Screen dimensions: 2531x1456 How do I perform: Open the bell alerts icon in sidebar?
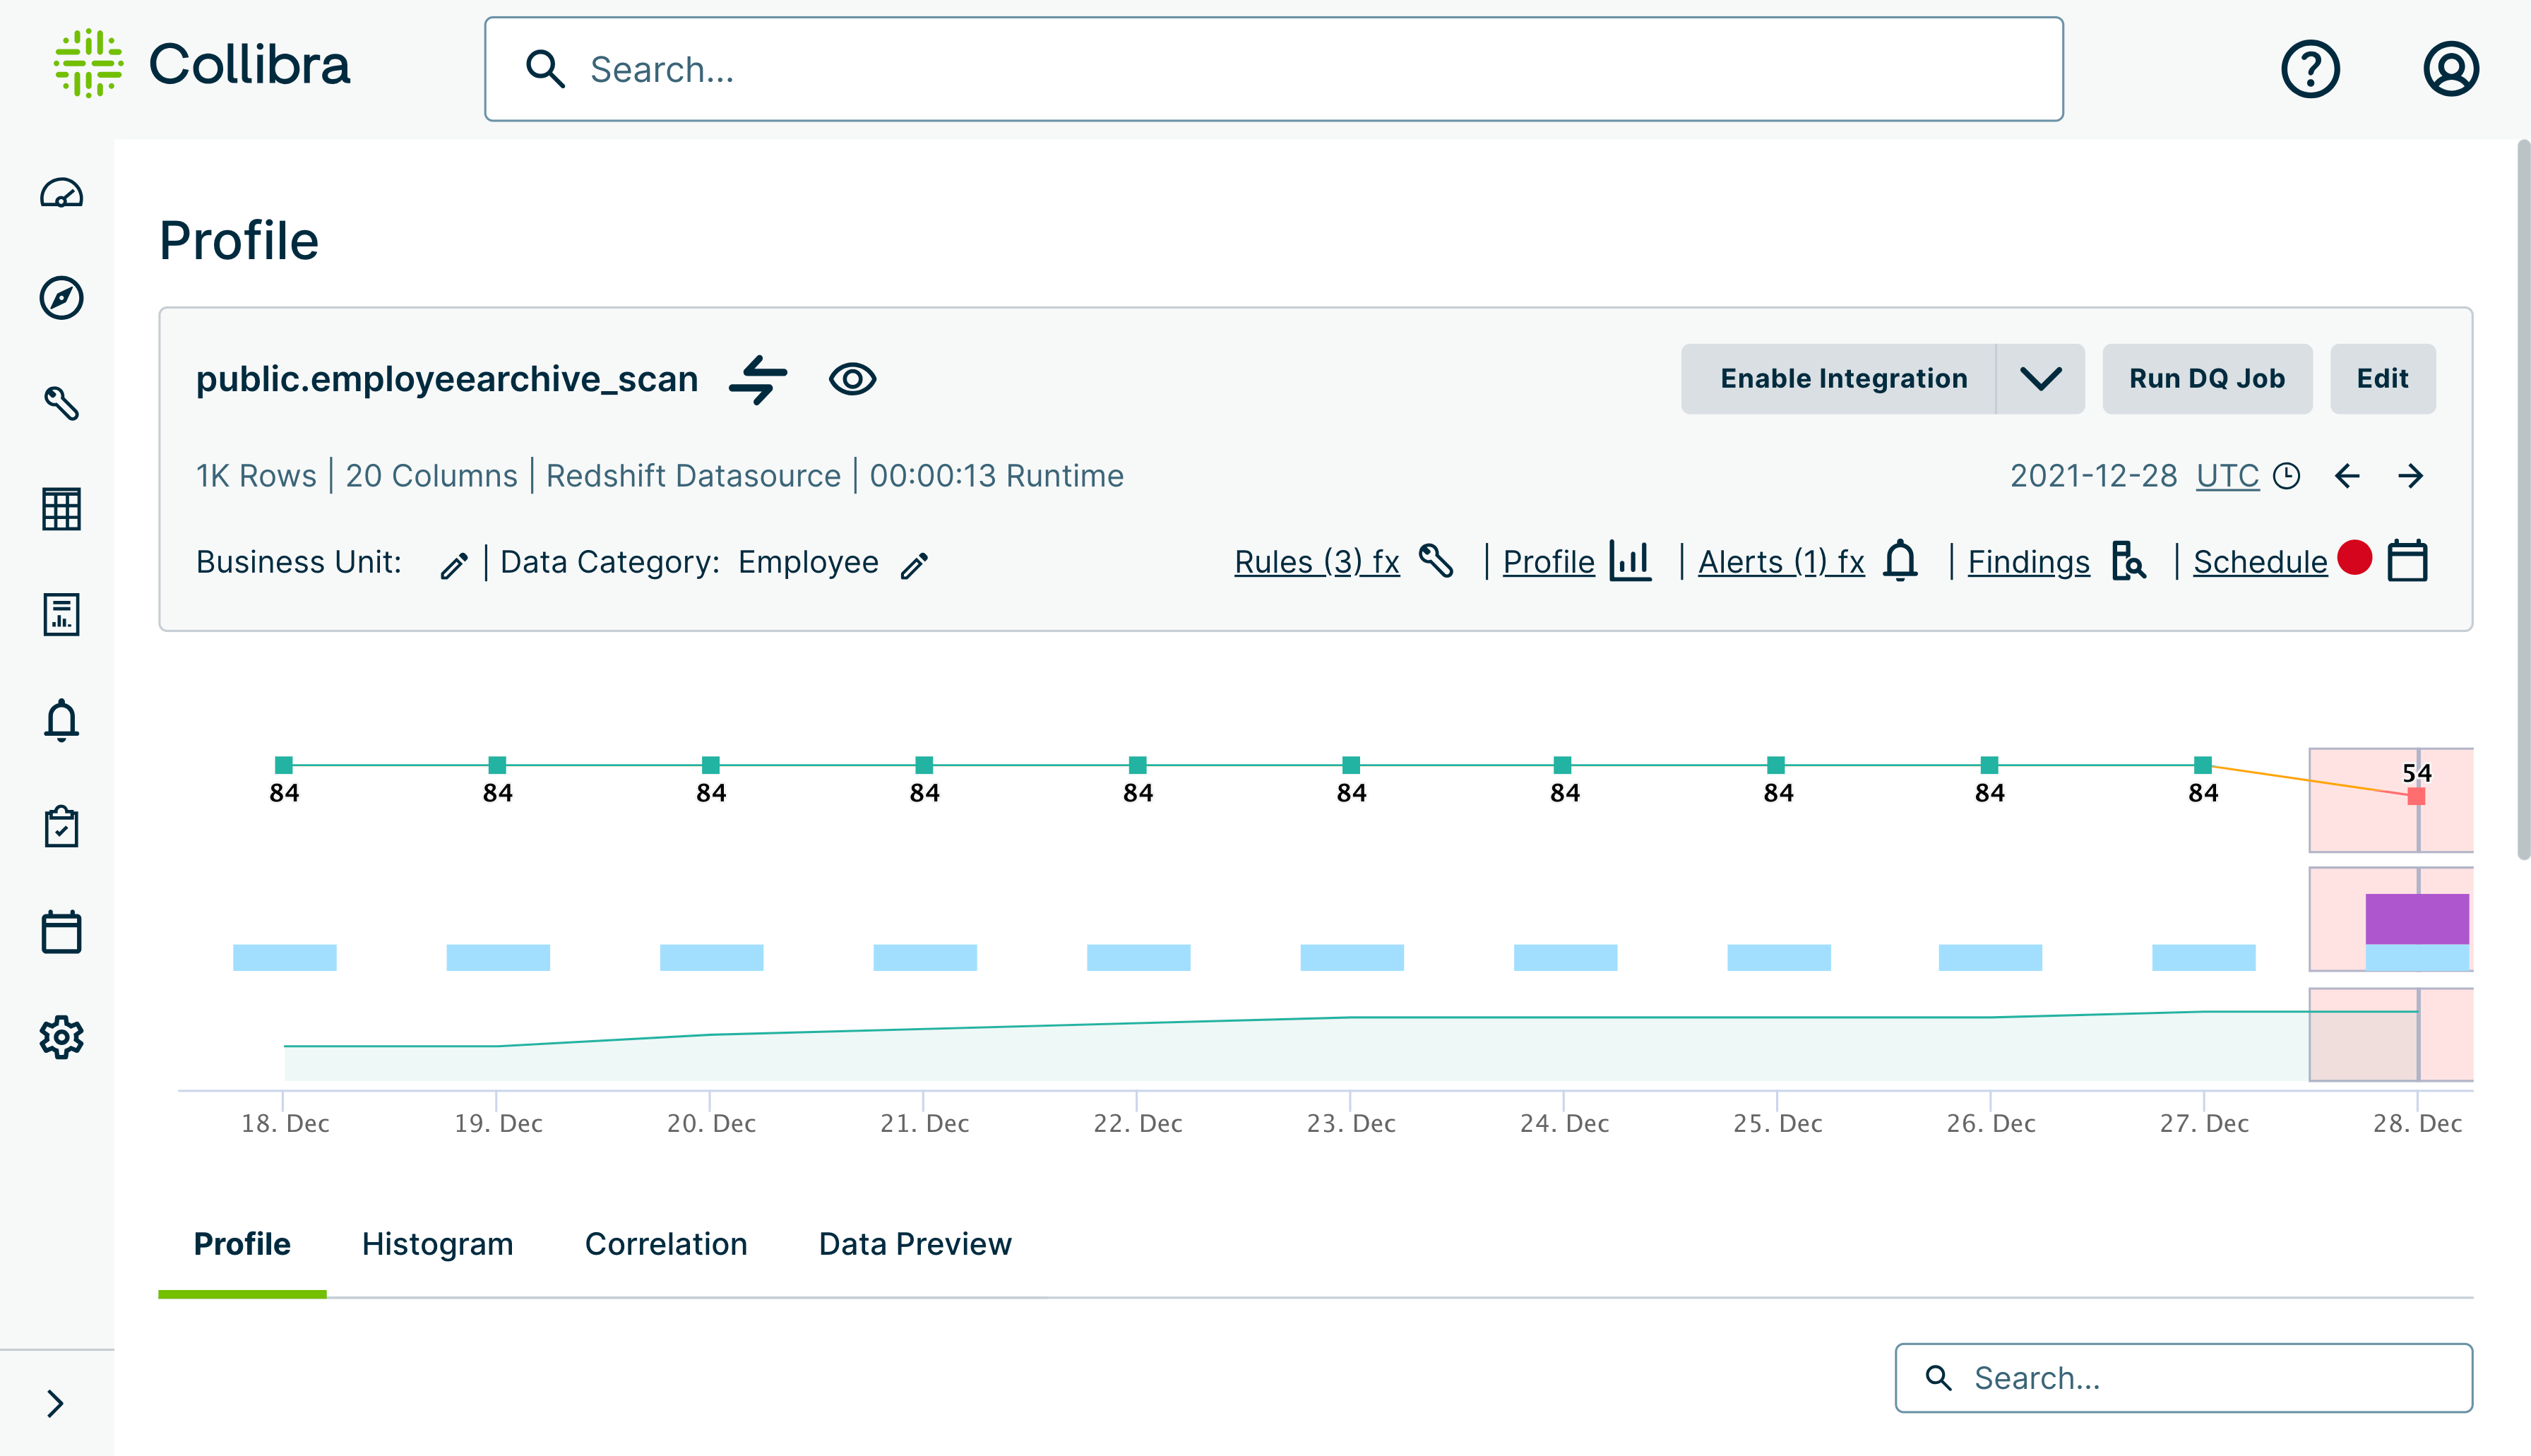tap(61, 719)
